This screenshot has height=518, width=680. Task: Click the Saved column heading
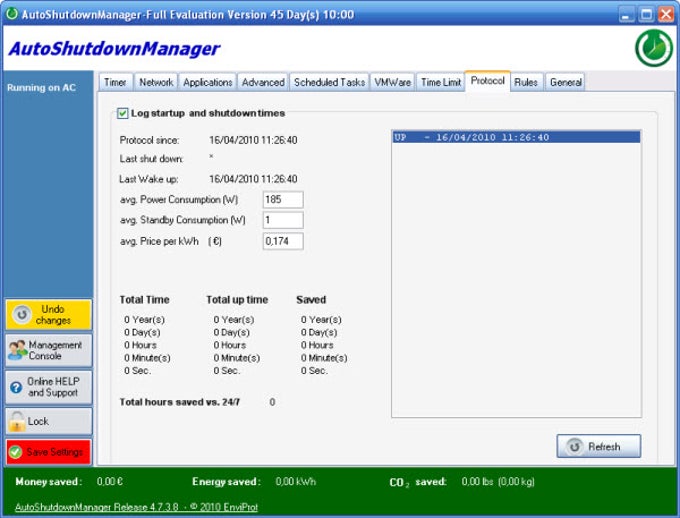coord(311,300)
